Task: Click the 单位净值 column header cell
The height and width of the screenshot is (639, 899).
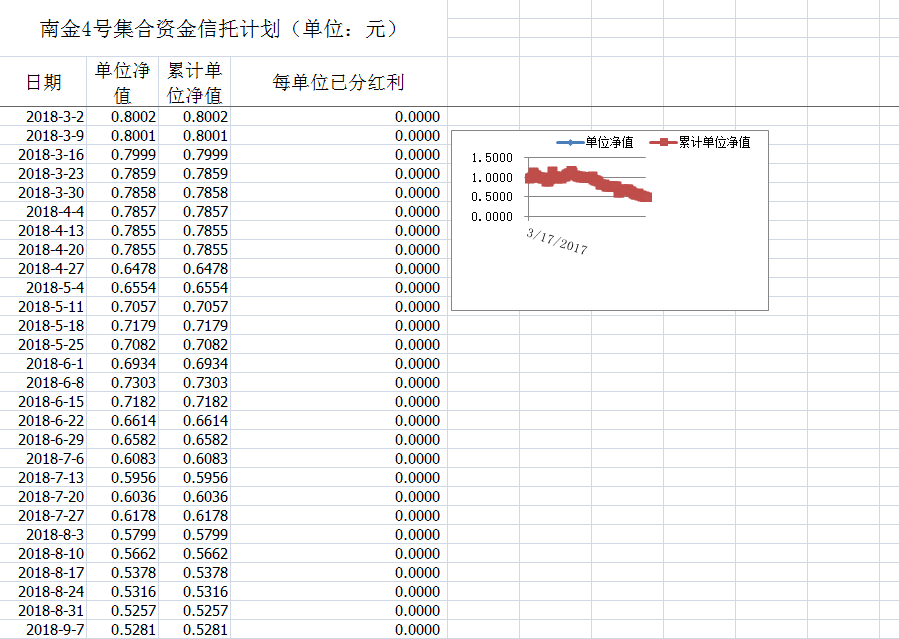Action: pos(123,82)
